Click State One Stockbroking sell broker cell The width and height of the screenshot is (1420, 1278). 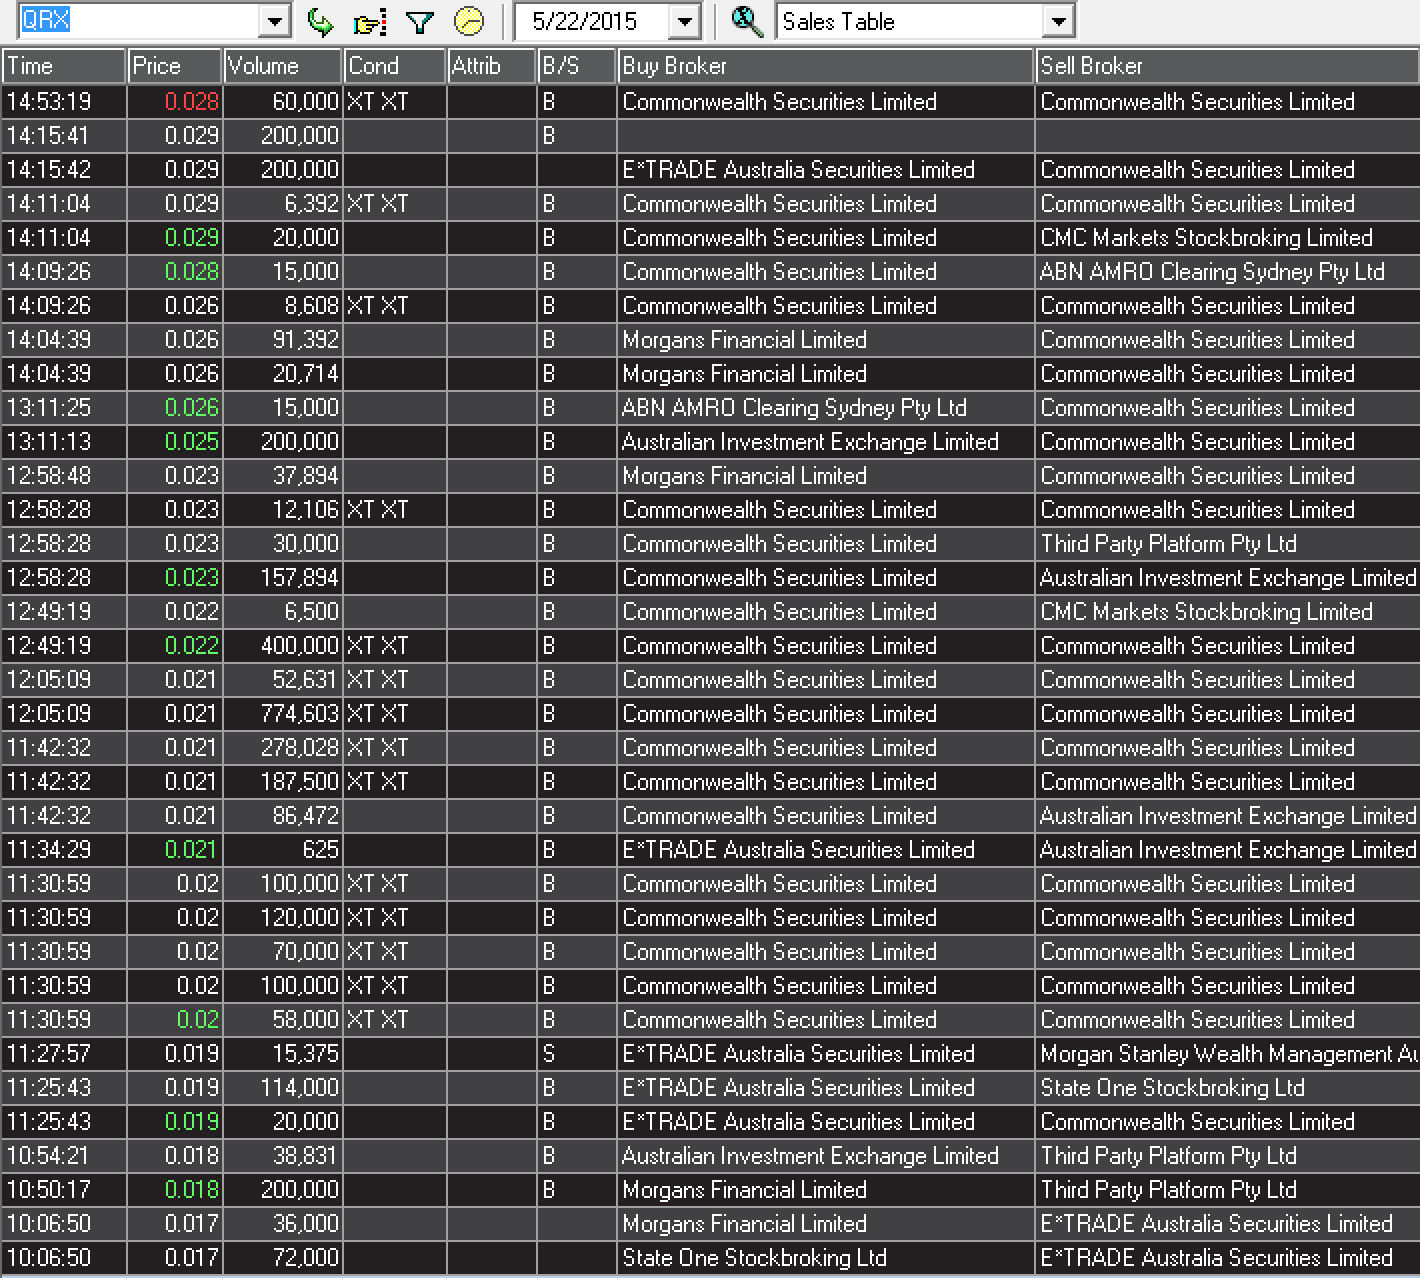pyautogui.click(x=1227, y=1088)
